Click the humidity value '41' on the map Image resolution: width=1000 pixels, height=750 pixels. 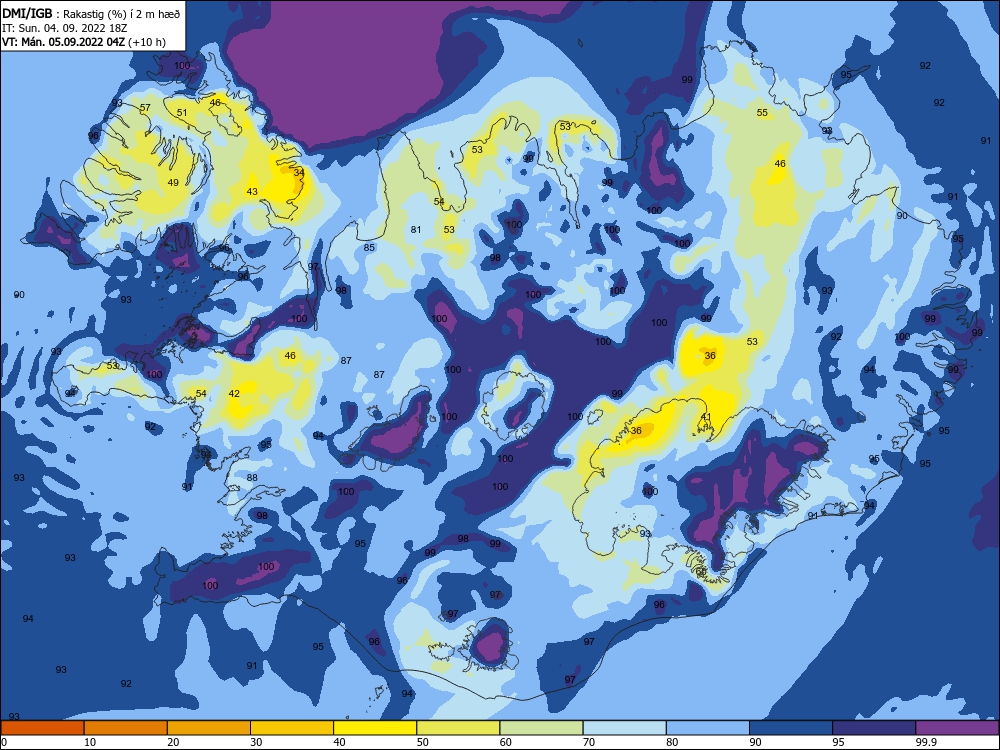(x=706, y=417)
